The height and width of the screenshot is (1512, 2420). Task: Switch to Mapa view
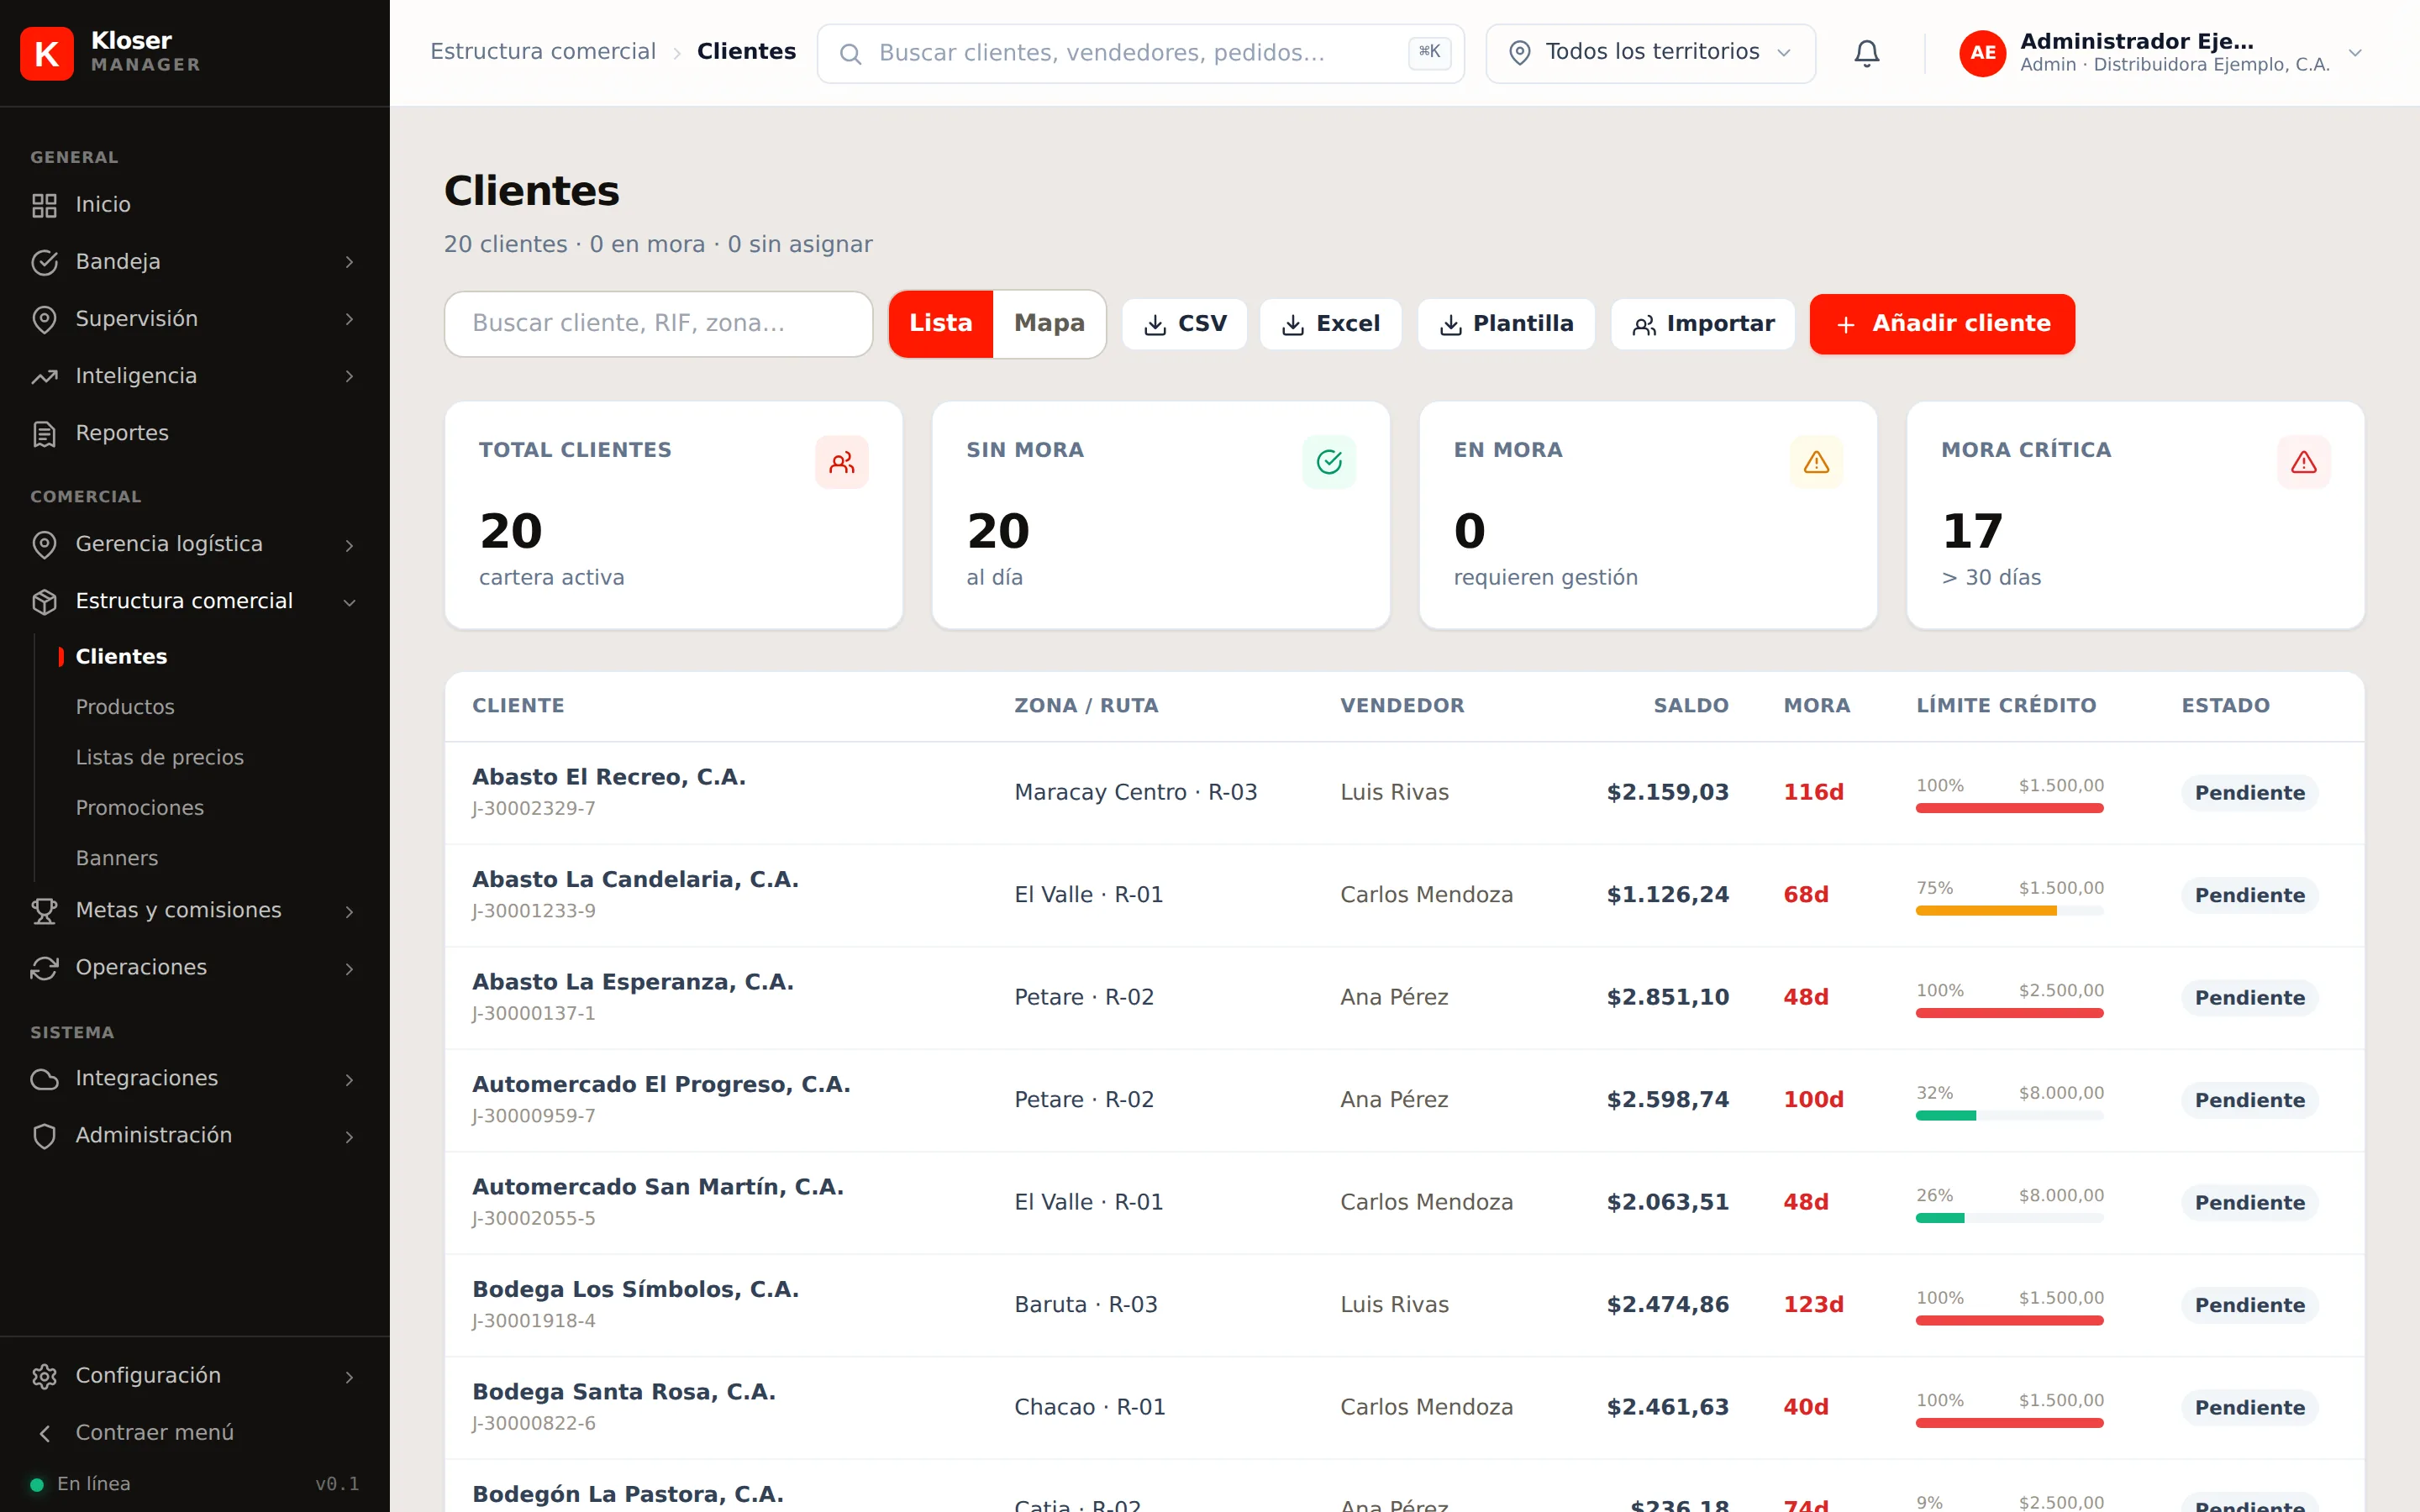coord(1049,324)
